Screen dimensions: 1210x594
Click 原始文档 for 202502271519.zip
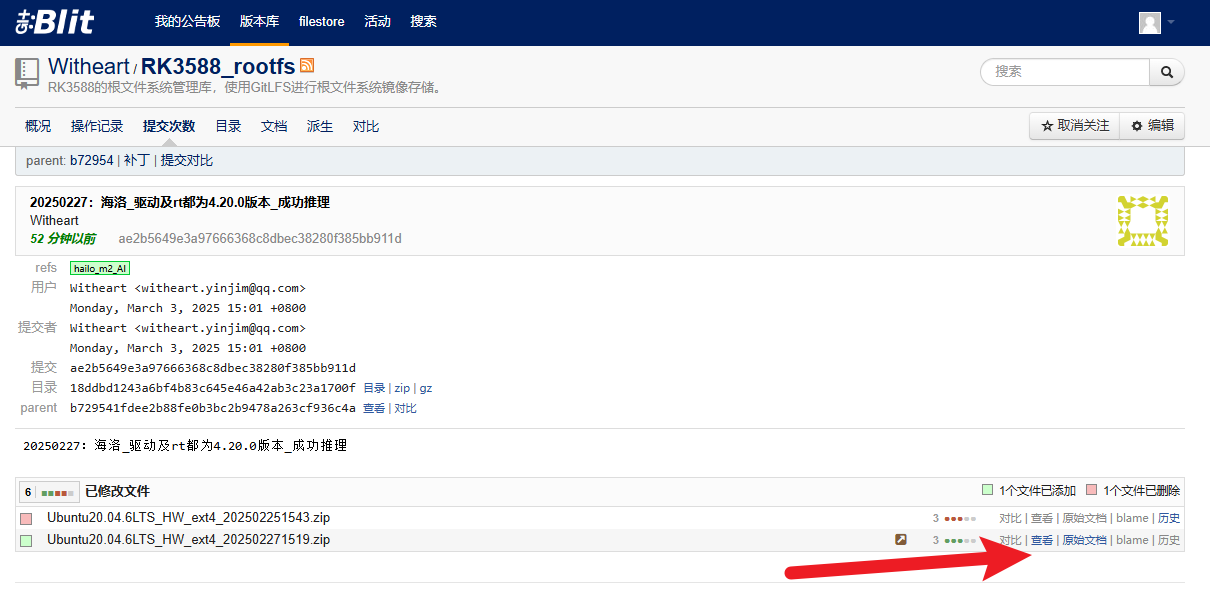1084,540
